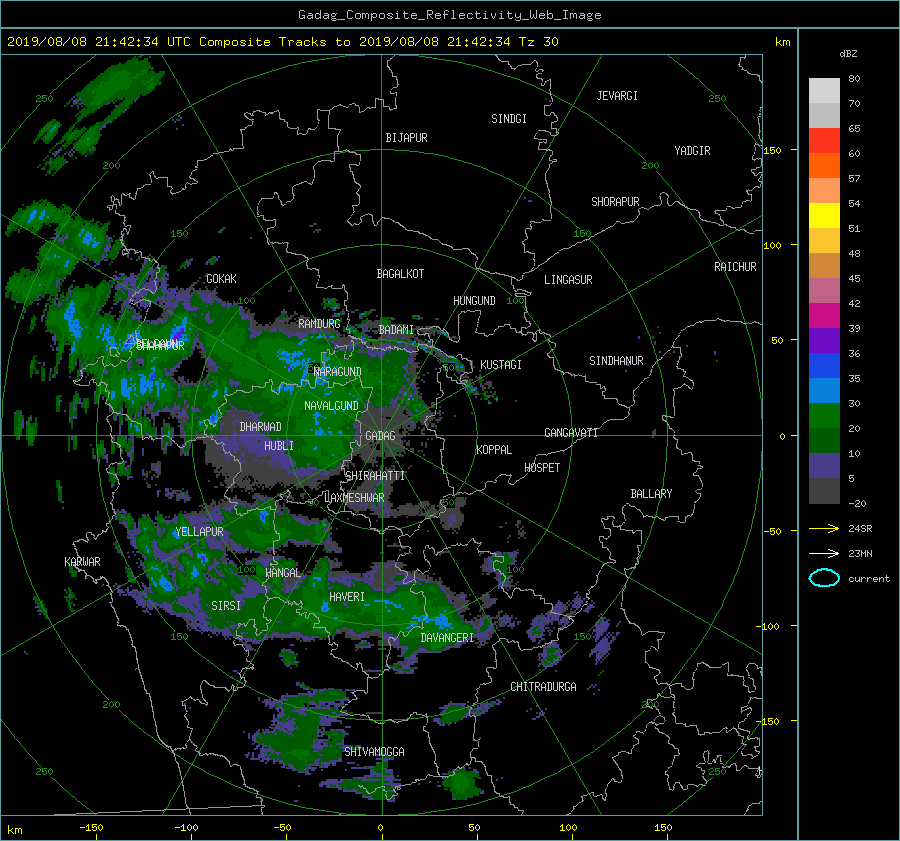Click the KARWAR city label
This screenshot has height=841, width=900.
[x=82, y=562]
